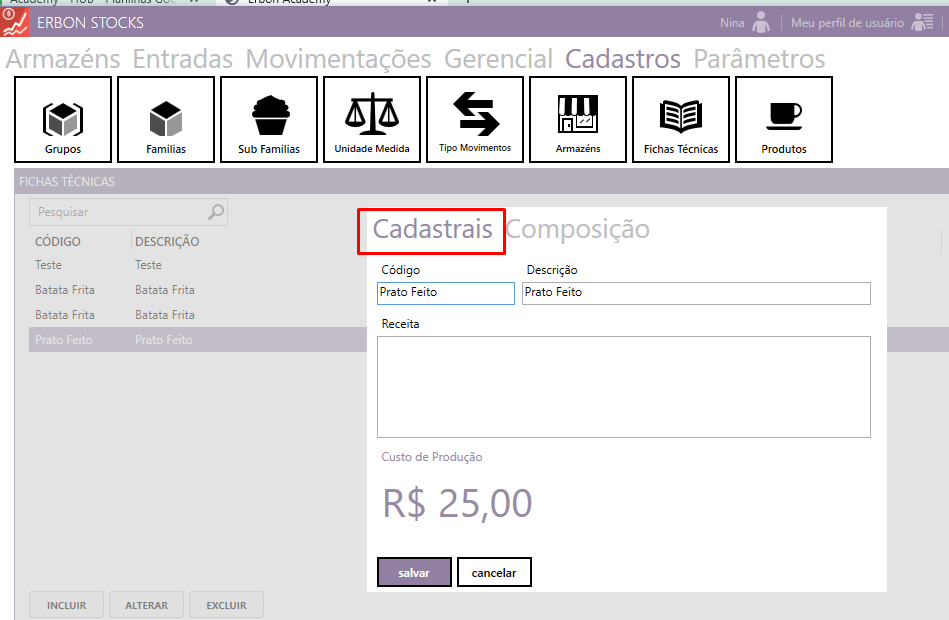Screen dimensions: 949x620
Task: Go to the Parâmetros menu
Action: [x=759, y=59]
